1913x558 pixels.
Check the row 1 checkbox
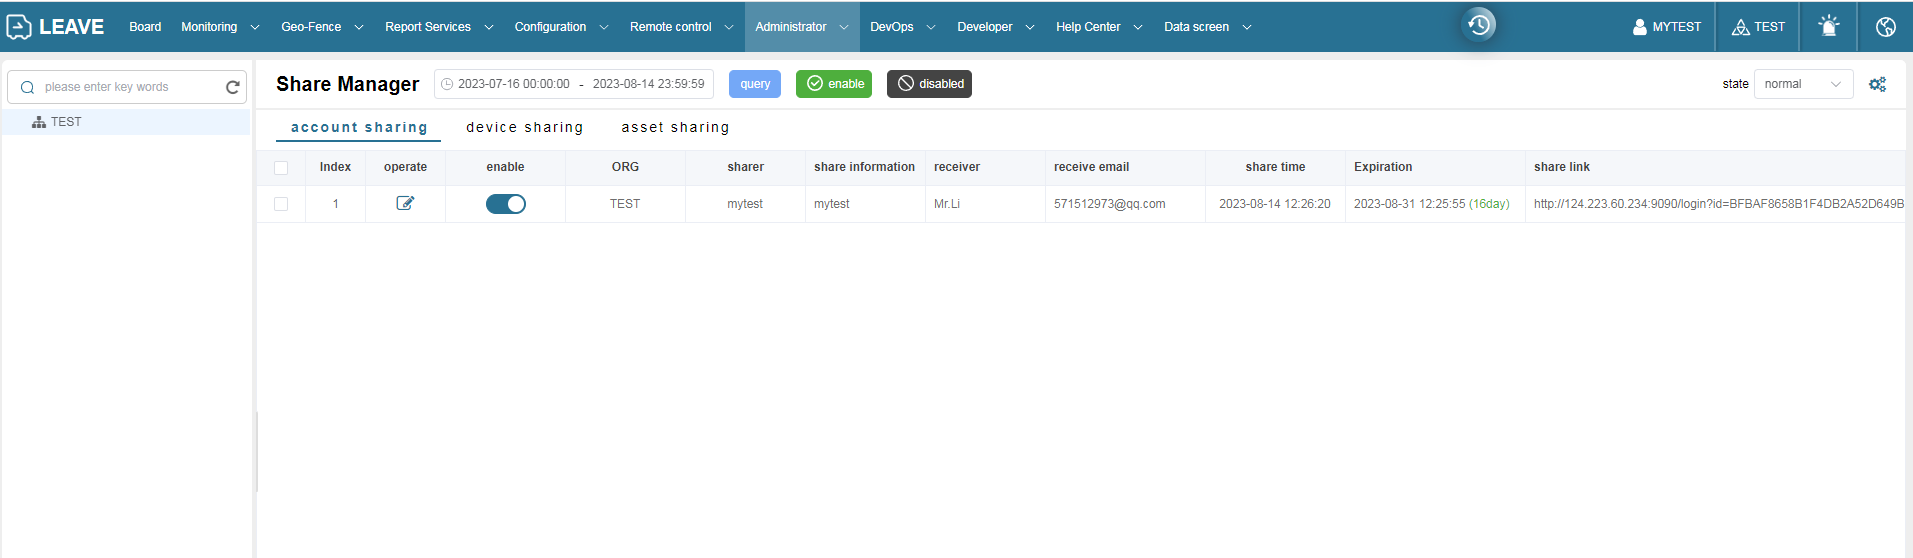[281, 204]
